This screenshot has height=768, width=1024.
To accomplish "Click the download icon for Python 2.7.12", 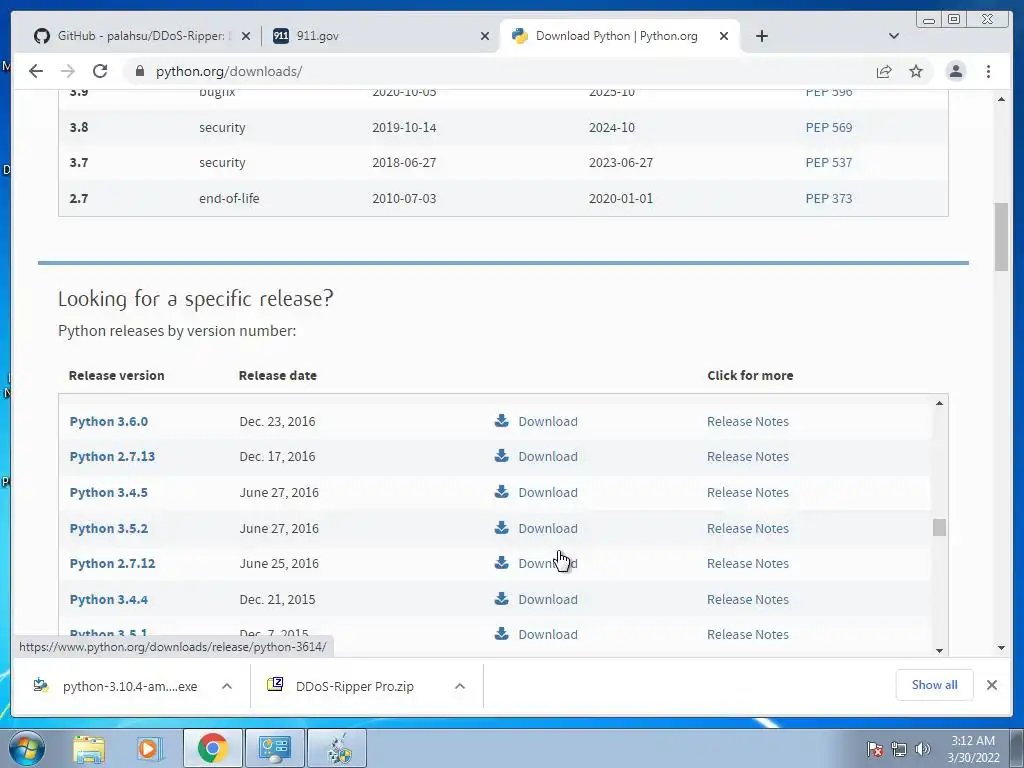I will pyautogui.click(x=502, y=563).
